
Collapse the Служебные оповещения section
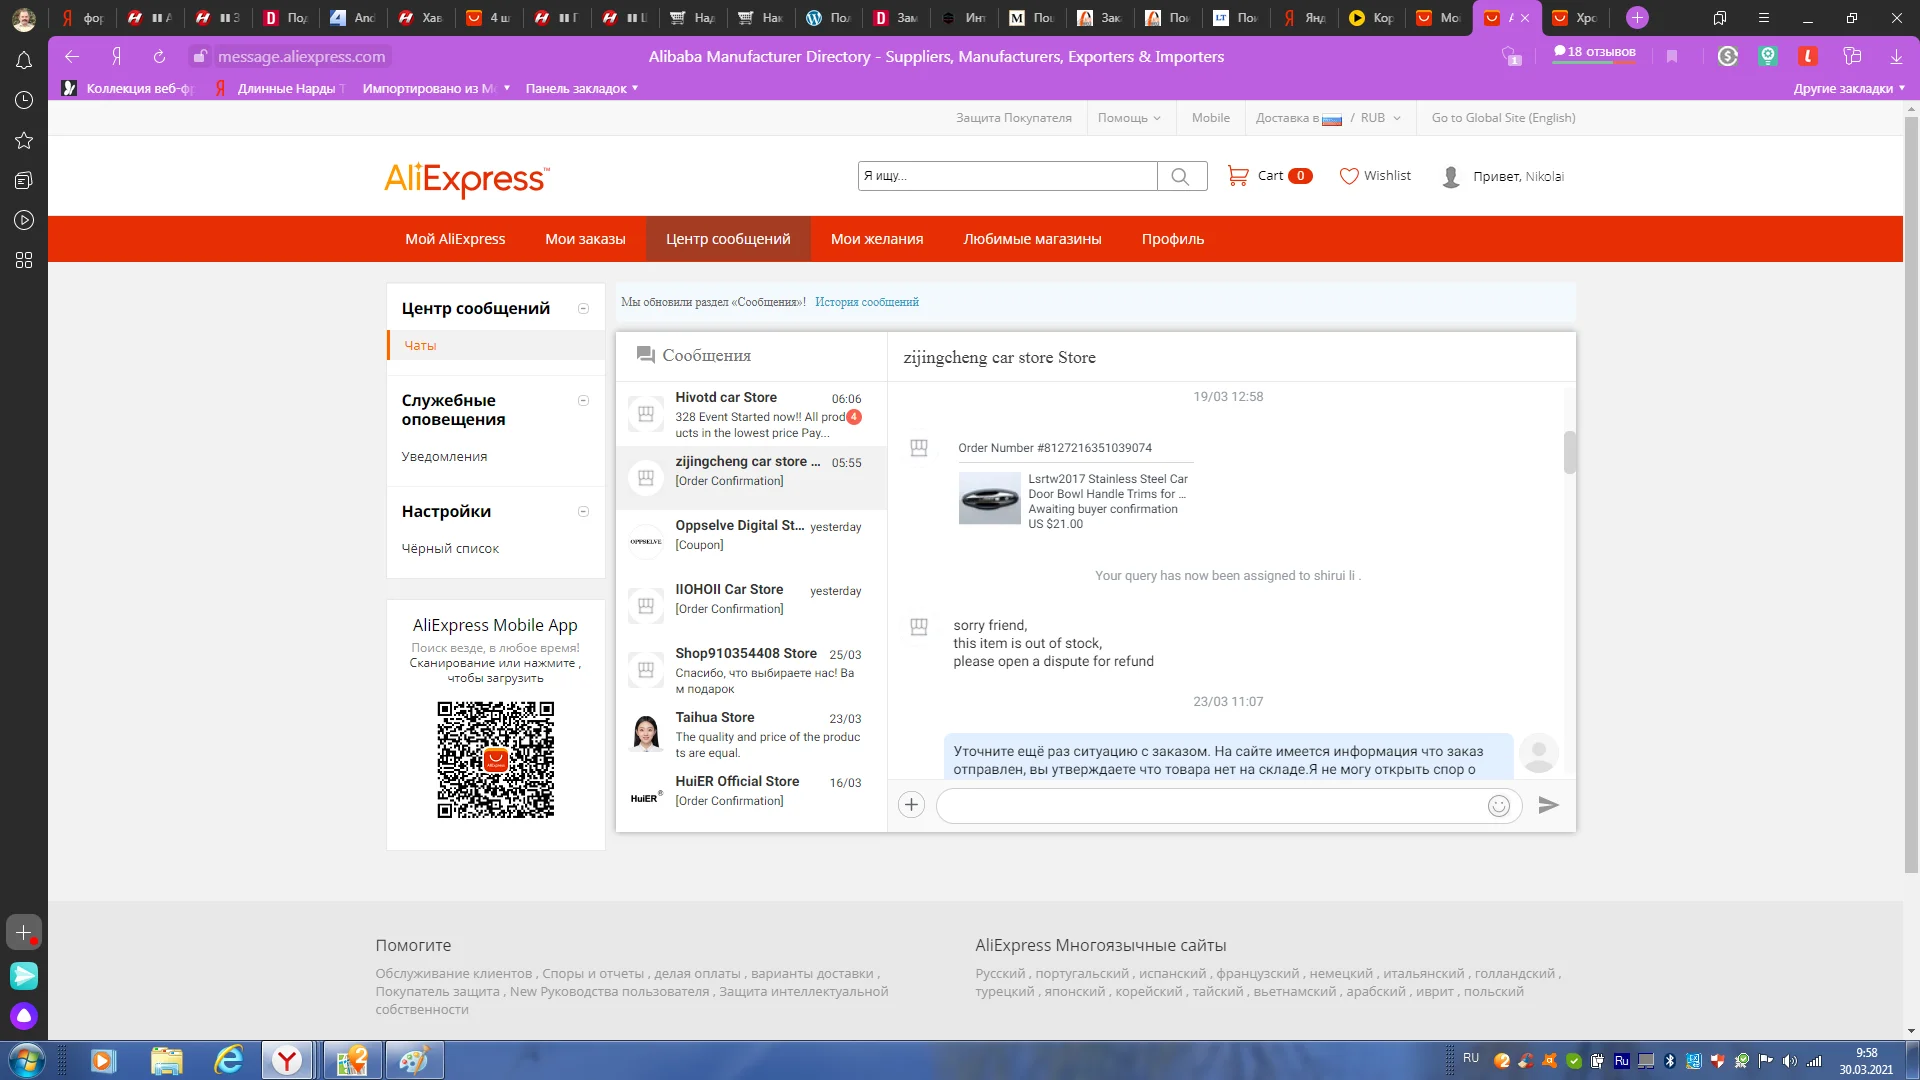pos(583,400)
